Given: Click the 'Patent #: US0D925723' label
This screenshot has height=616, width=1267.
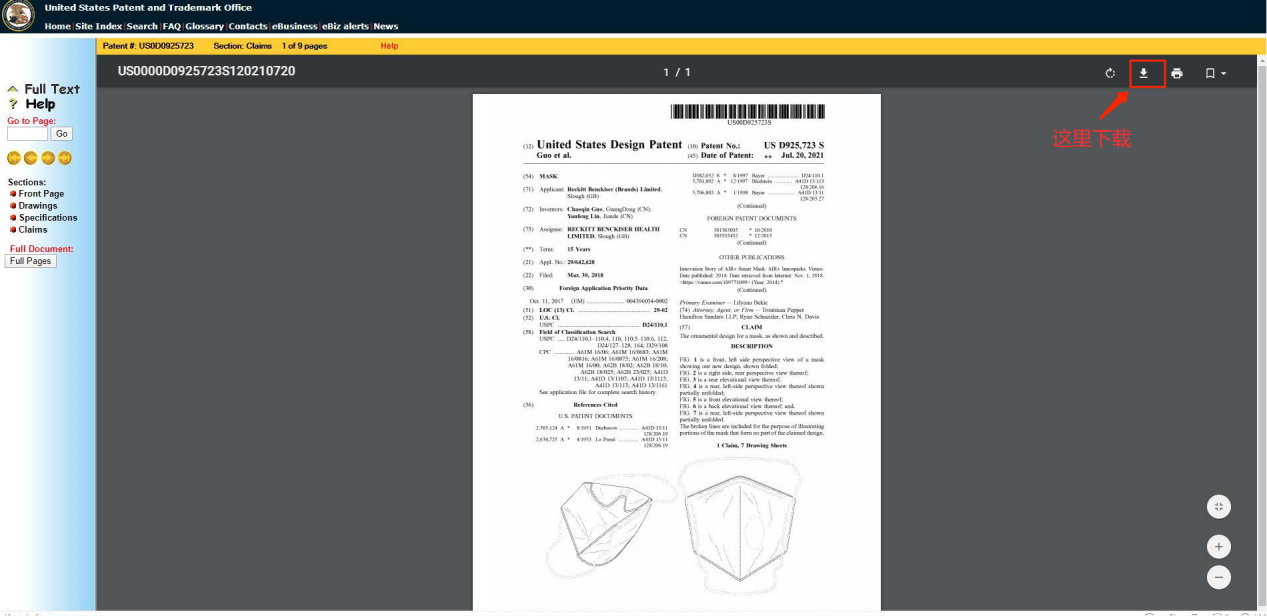Looking at the screenshot, I should point(148,46).
